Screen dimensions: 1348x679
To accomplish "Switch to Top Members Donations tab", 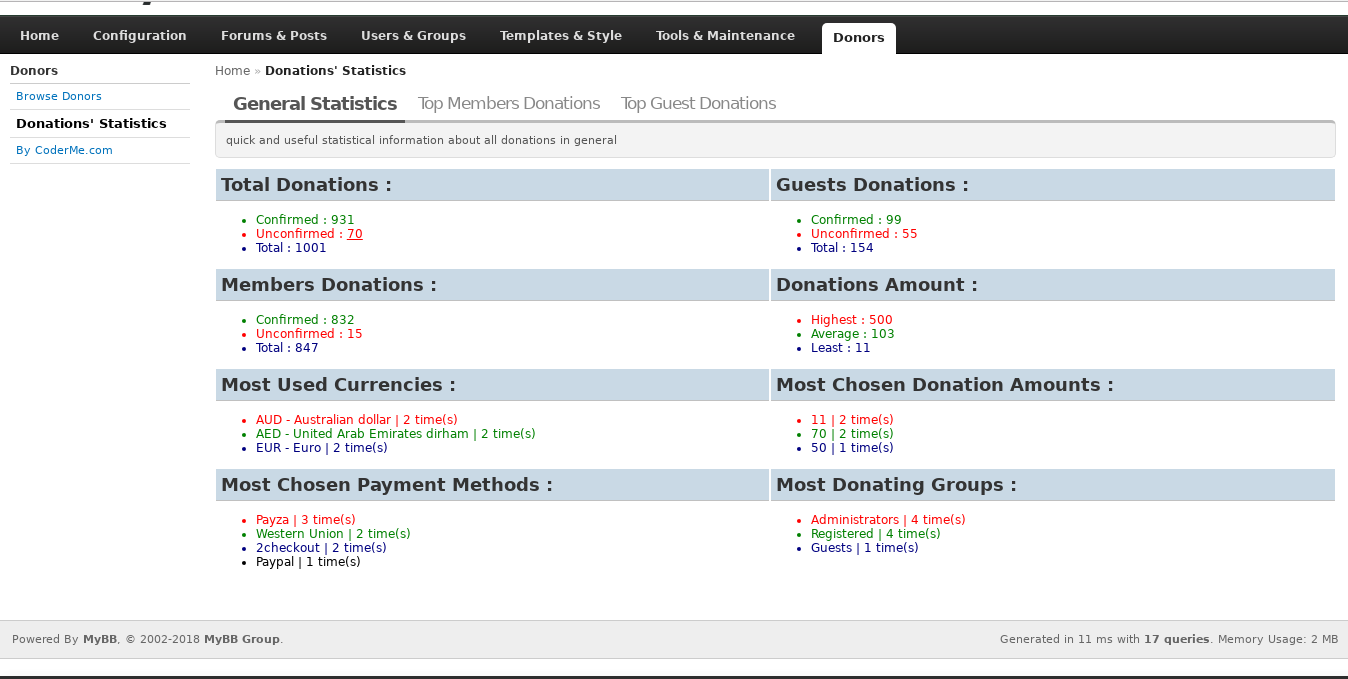I will pos(508,104).
